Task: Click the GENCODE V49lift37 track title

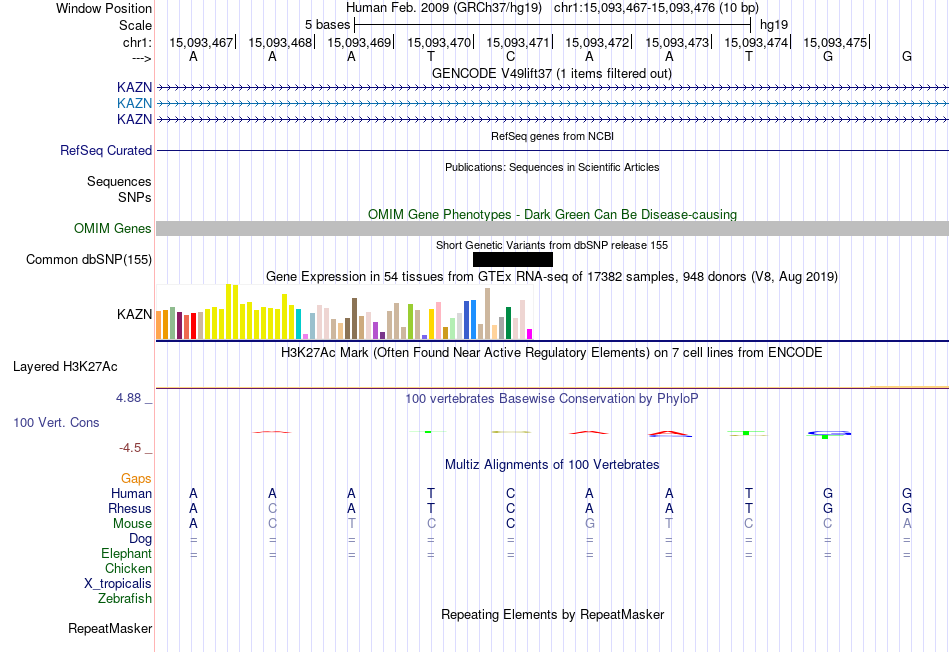Action: click(x=552, y=73)
